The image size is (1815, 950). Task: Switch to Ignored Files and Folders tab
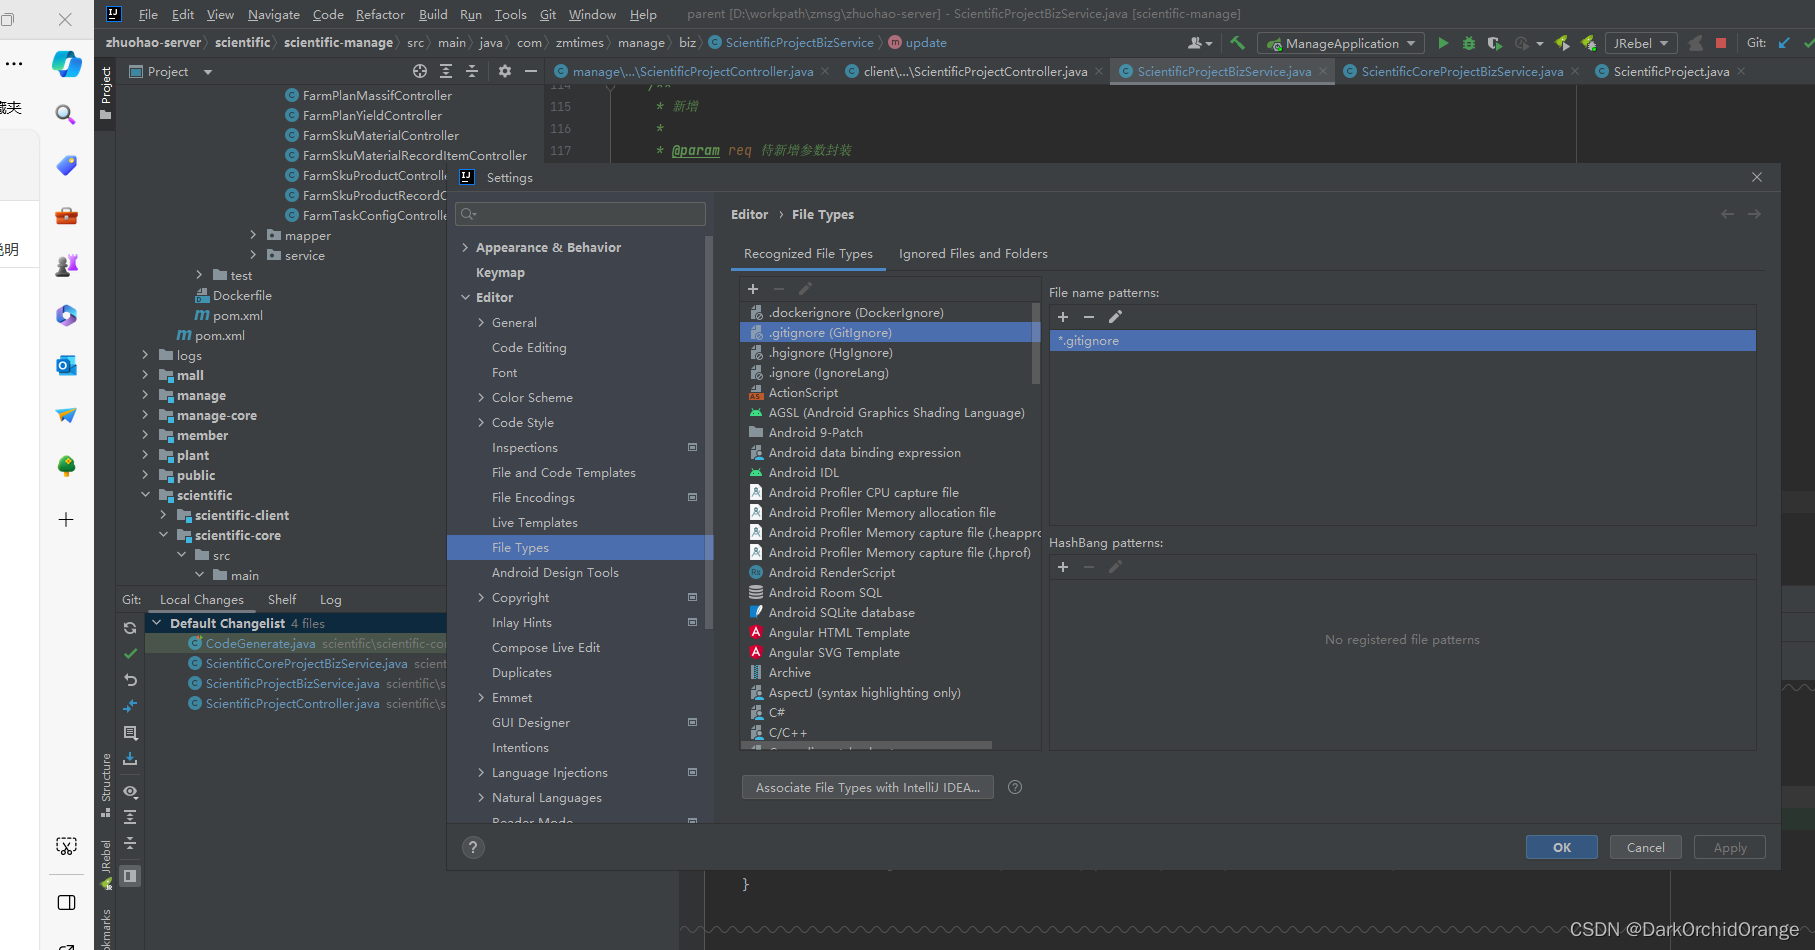[973, 253]
